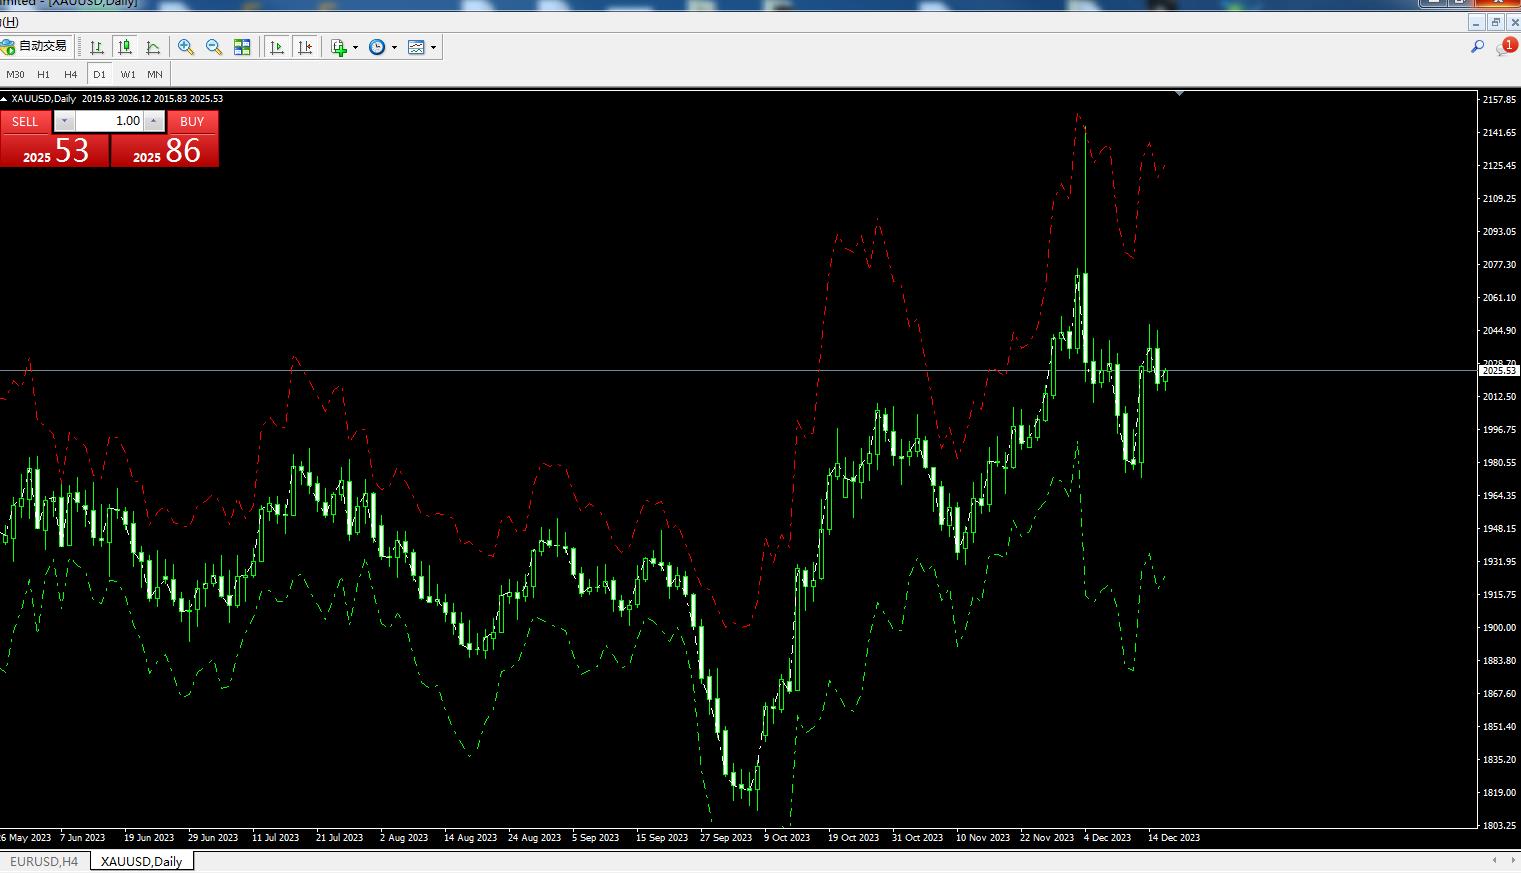
Task: Zoom out of the chart
Action: [214, 47]
